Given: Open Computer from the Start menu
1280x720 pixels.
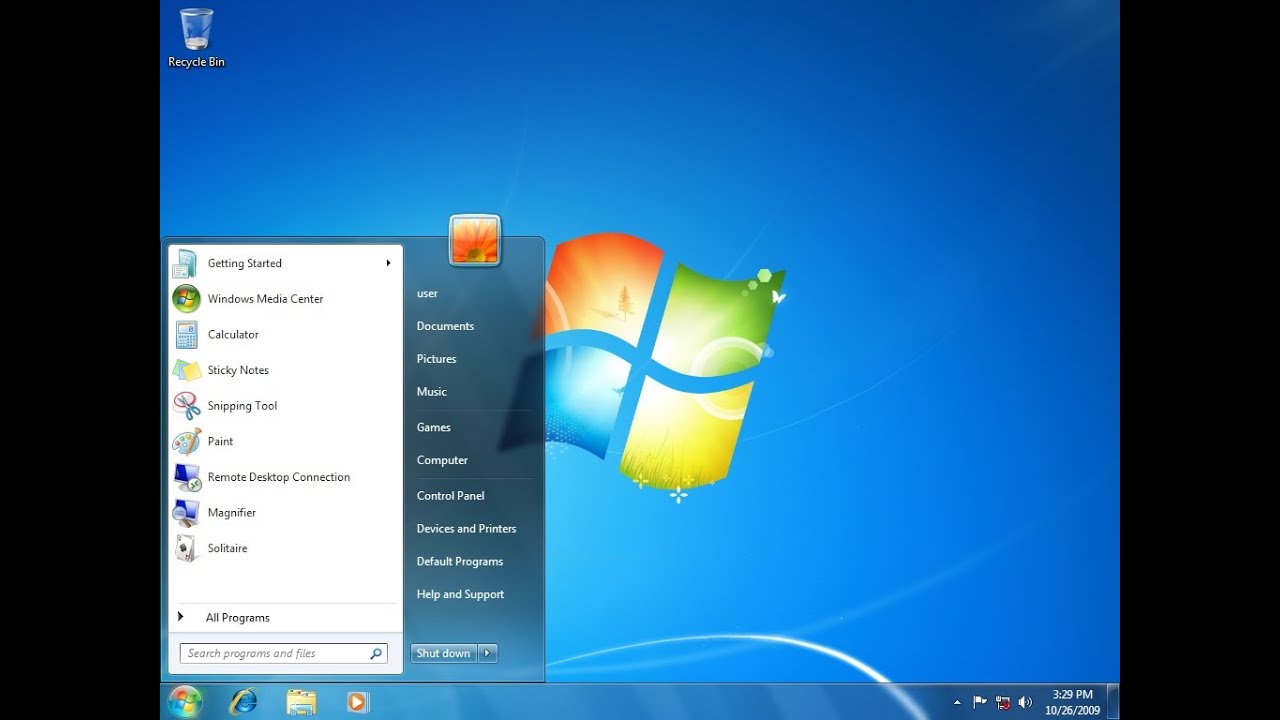Looking at the screenshot, I should tap(442, 460).
